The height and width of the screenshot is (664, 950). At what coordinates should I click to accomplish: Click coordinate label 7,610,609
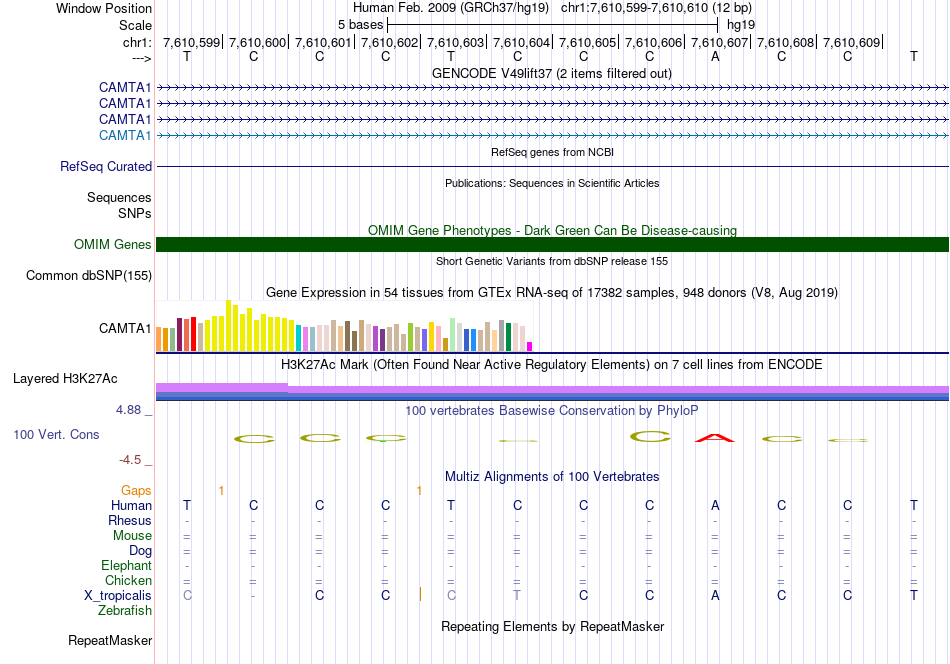851,42
